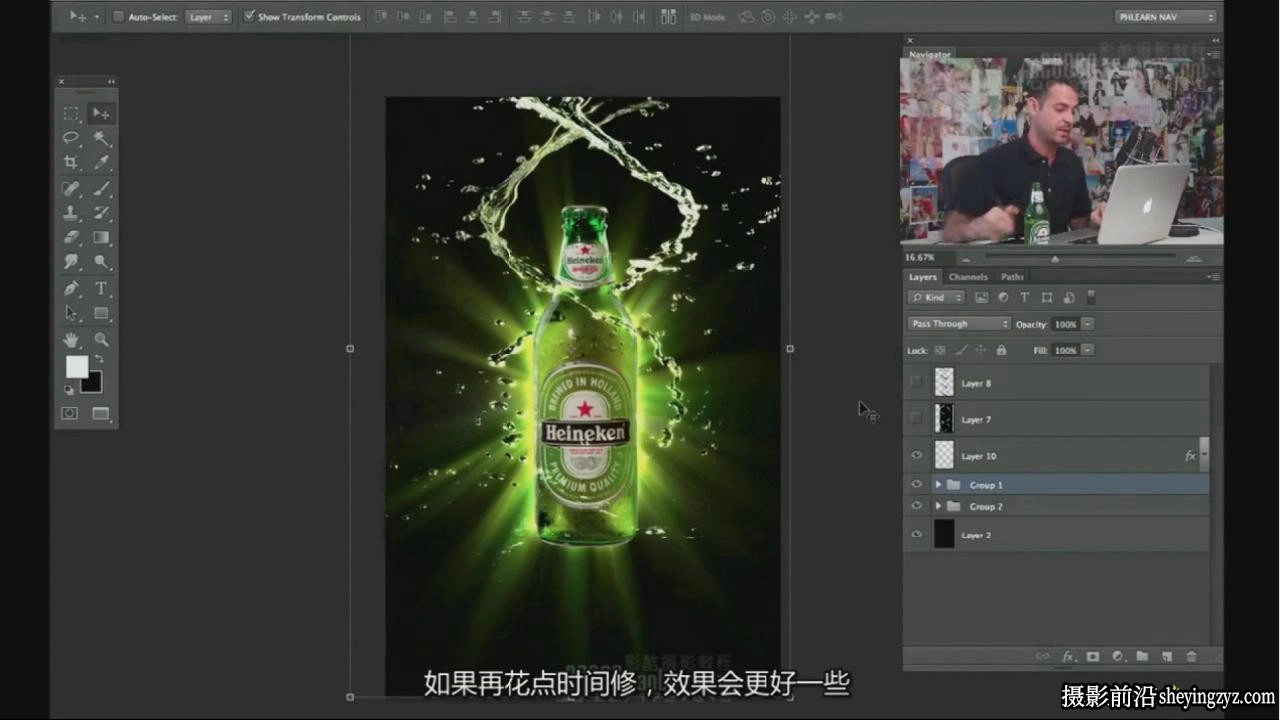Enable the Auto-Select checkbox
This screenshot has width=1280, height=720.
point(118,17)
